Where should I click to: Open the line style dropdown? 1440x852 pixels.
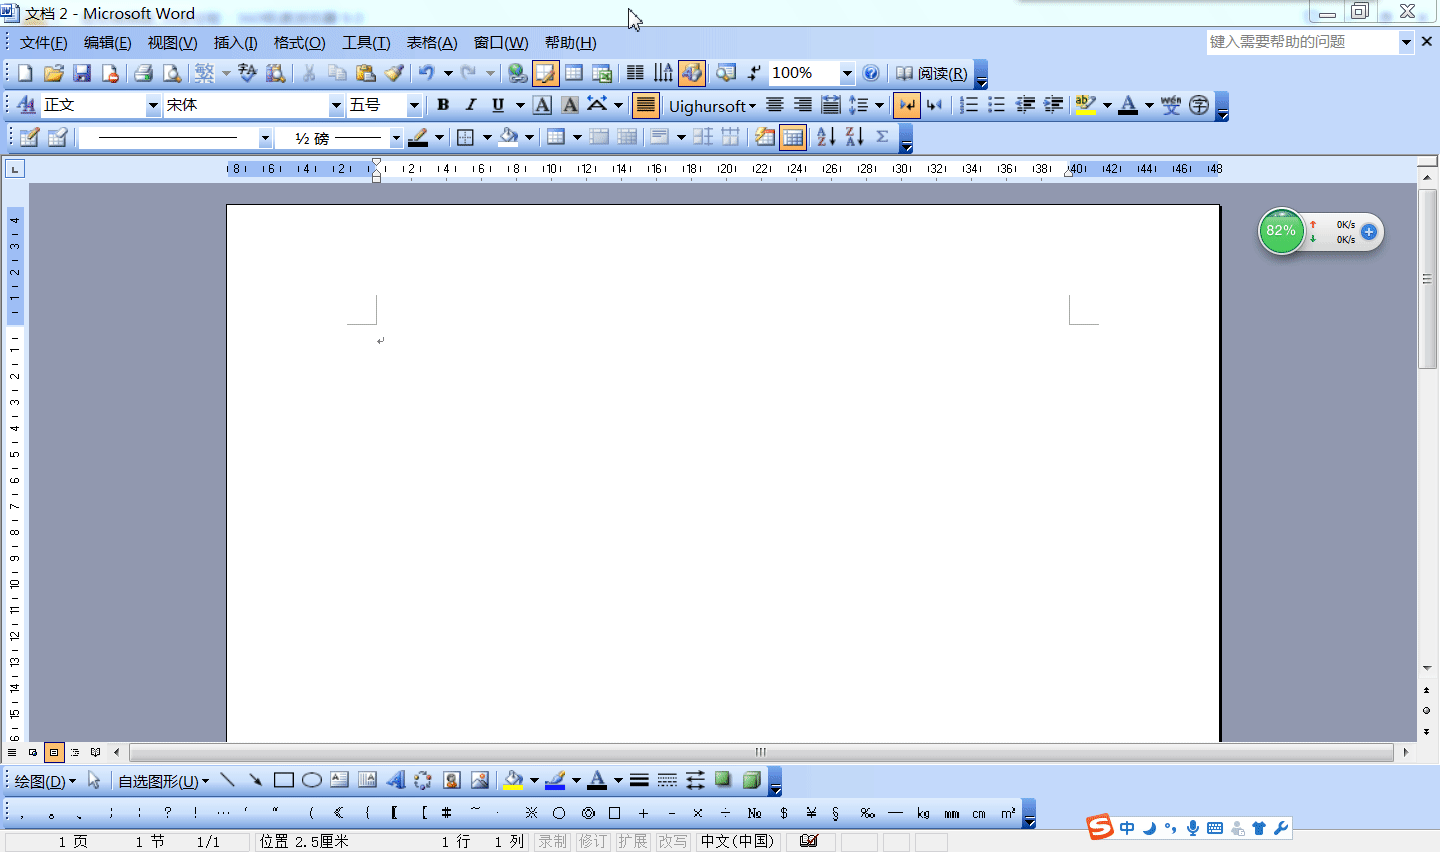coord(265,138)
